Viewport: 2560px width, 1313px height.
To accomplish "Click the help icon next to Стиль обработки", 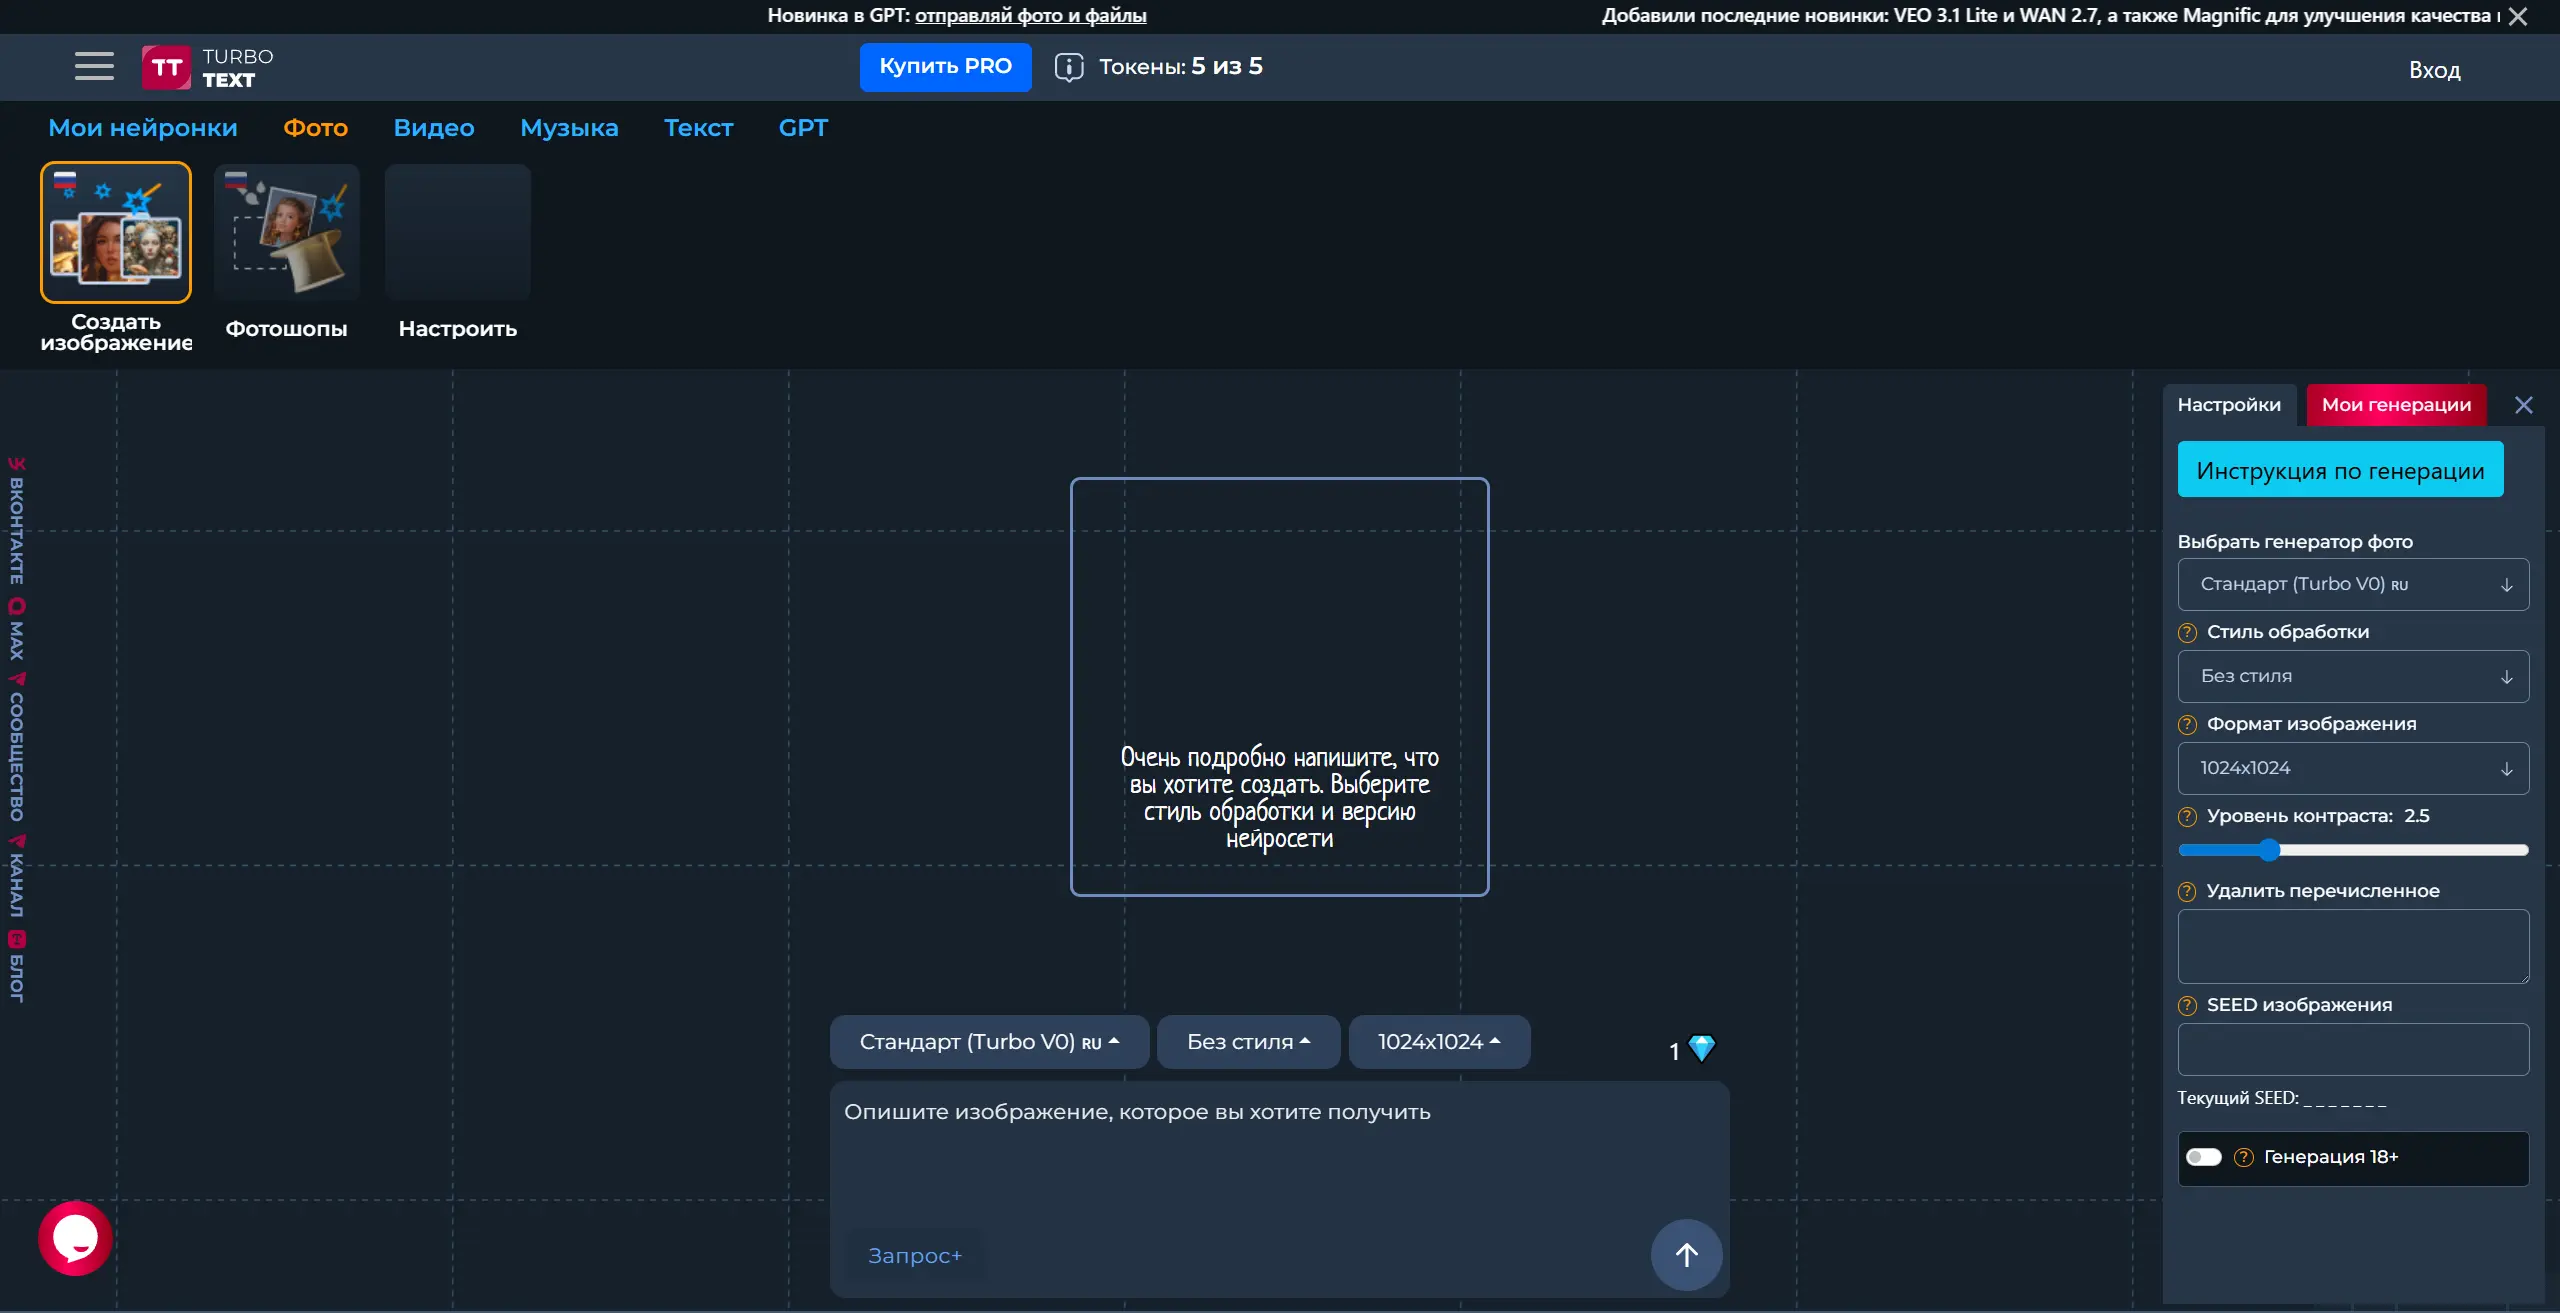I will tap(2187, 632).
